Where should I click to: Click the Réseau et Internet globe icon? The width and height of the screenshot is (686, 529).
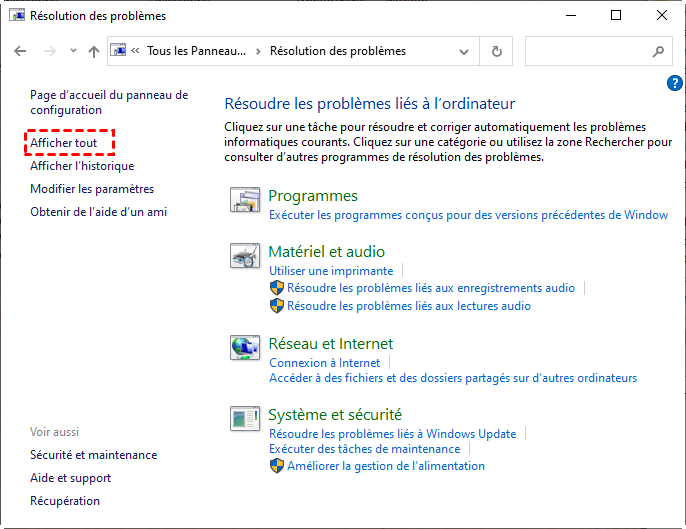245,348
